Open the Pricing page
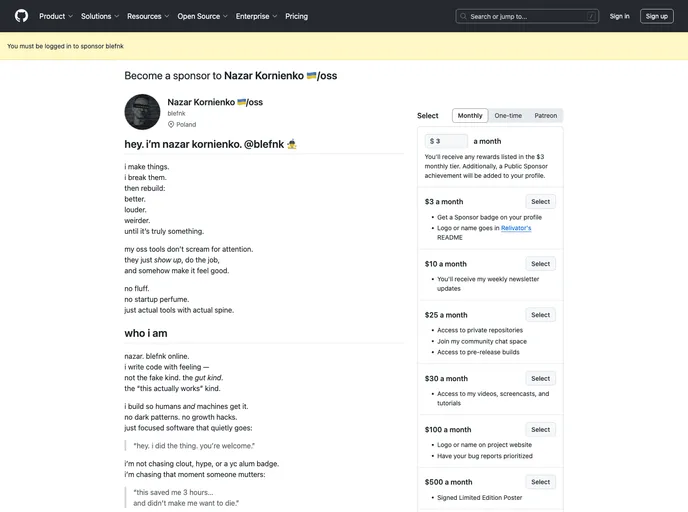 tap(297, 16)
